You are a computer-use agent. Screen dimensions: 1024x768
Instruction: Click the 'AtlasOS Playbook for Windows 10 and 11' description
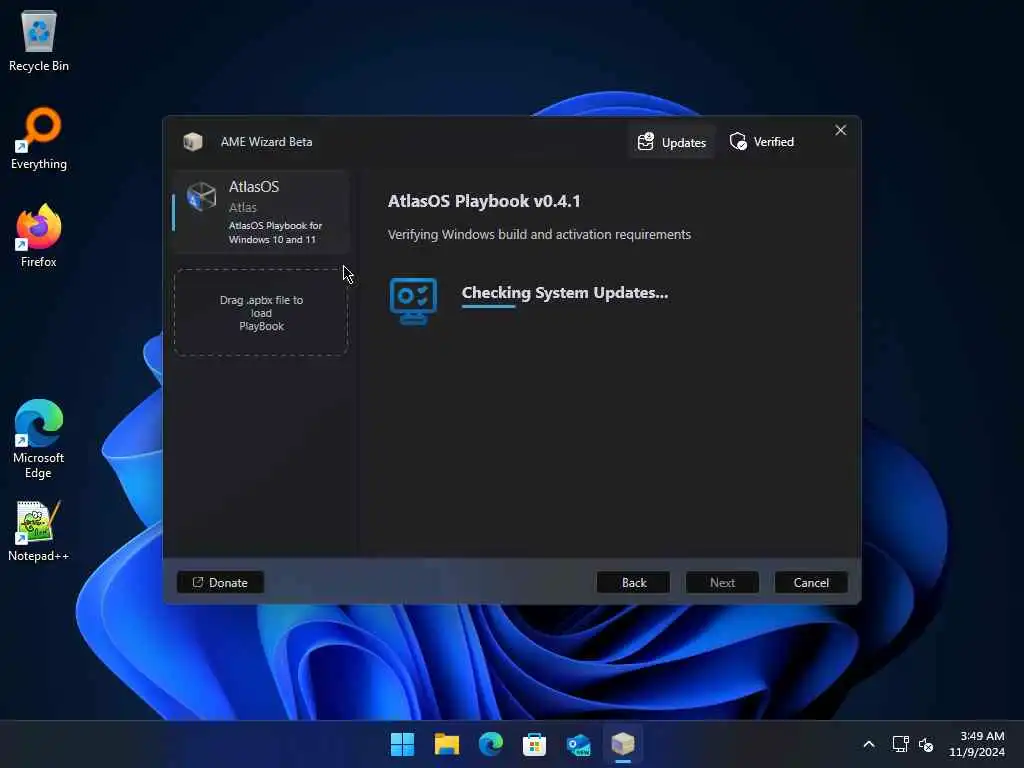point(276,232)
